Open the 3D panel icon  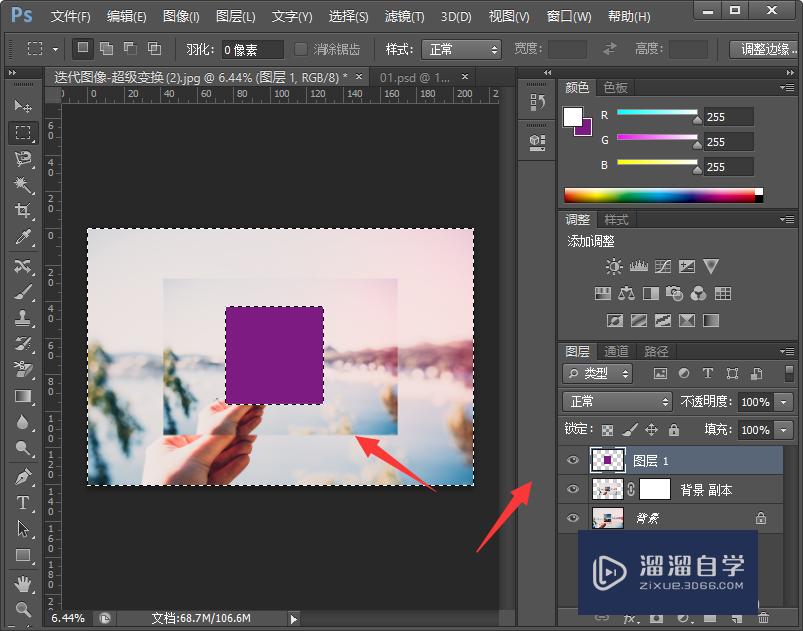(x=537, y=142)
